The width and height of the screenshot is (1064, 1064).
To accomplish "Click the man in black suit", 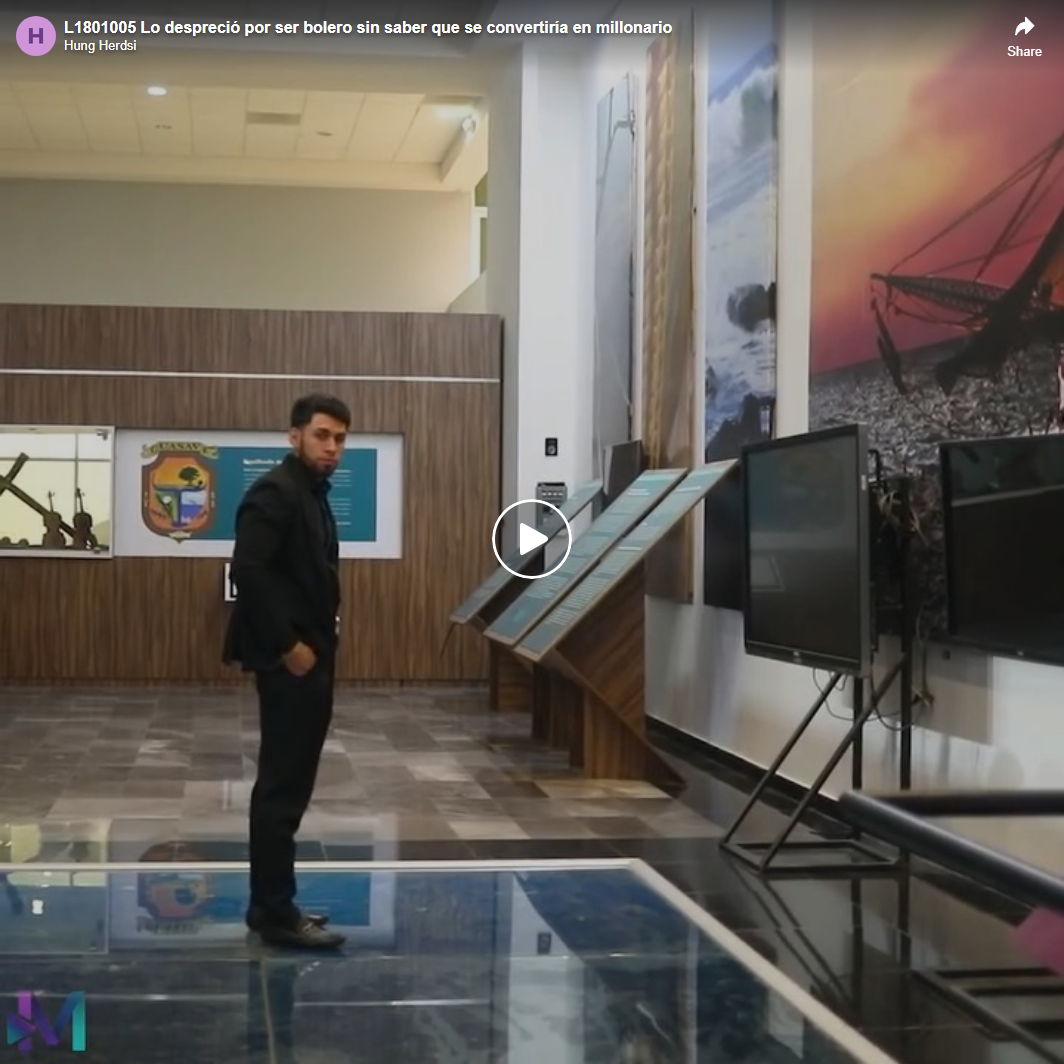I will coord(287,620).
